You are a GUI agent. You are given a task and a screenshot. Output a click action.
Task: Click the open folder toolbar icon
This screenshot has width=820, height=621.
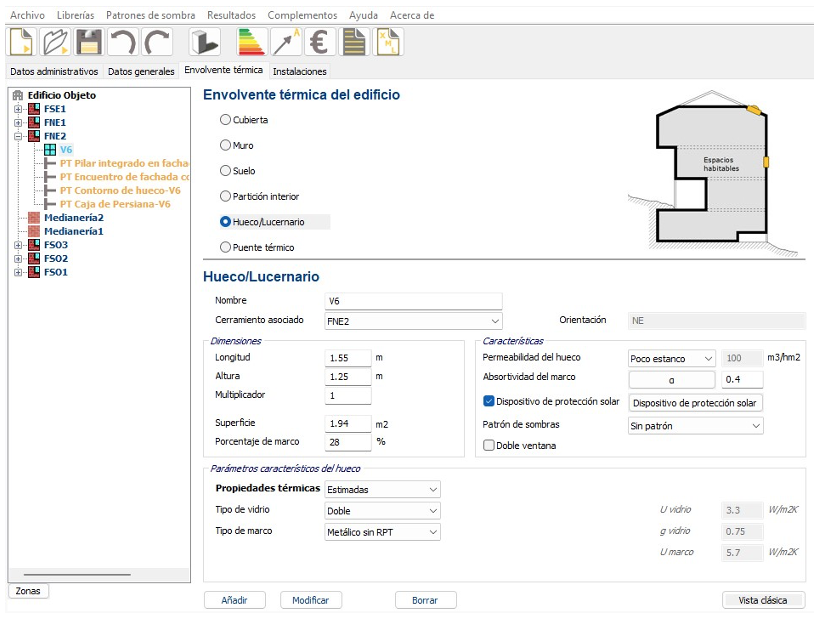pyautogui.click(x=56, y=42)
